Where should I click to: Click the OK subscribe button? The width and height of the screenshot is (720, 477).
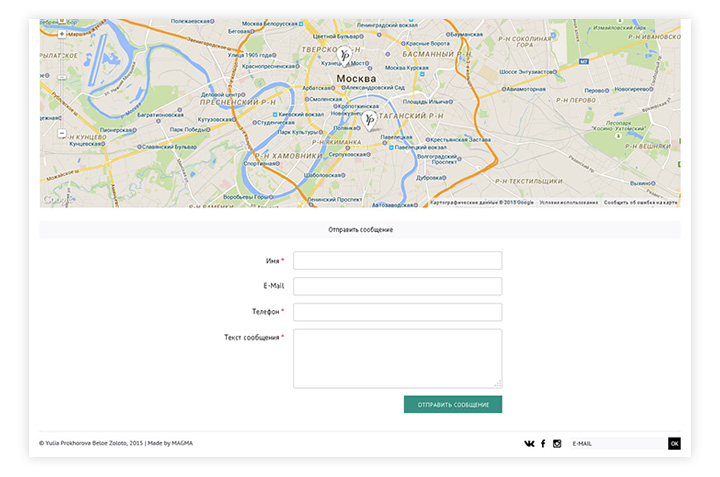tap(674, 443)
